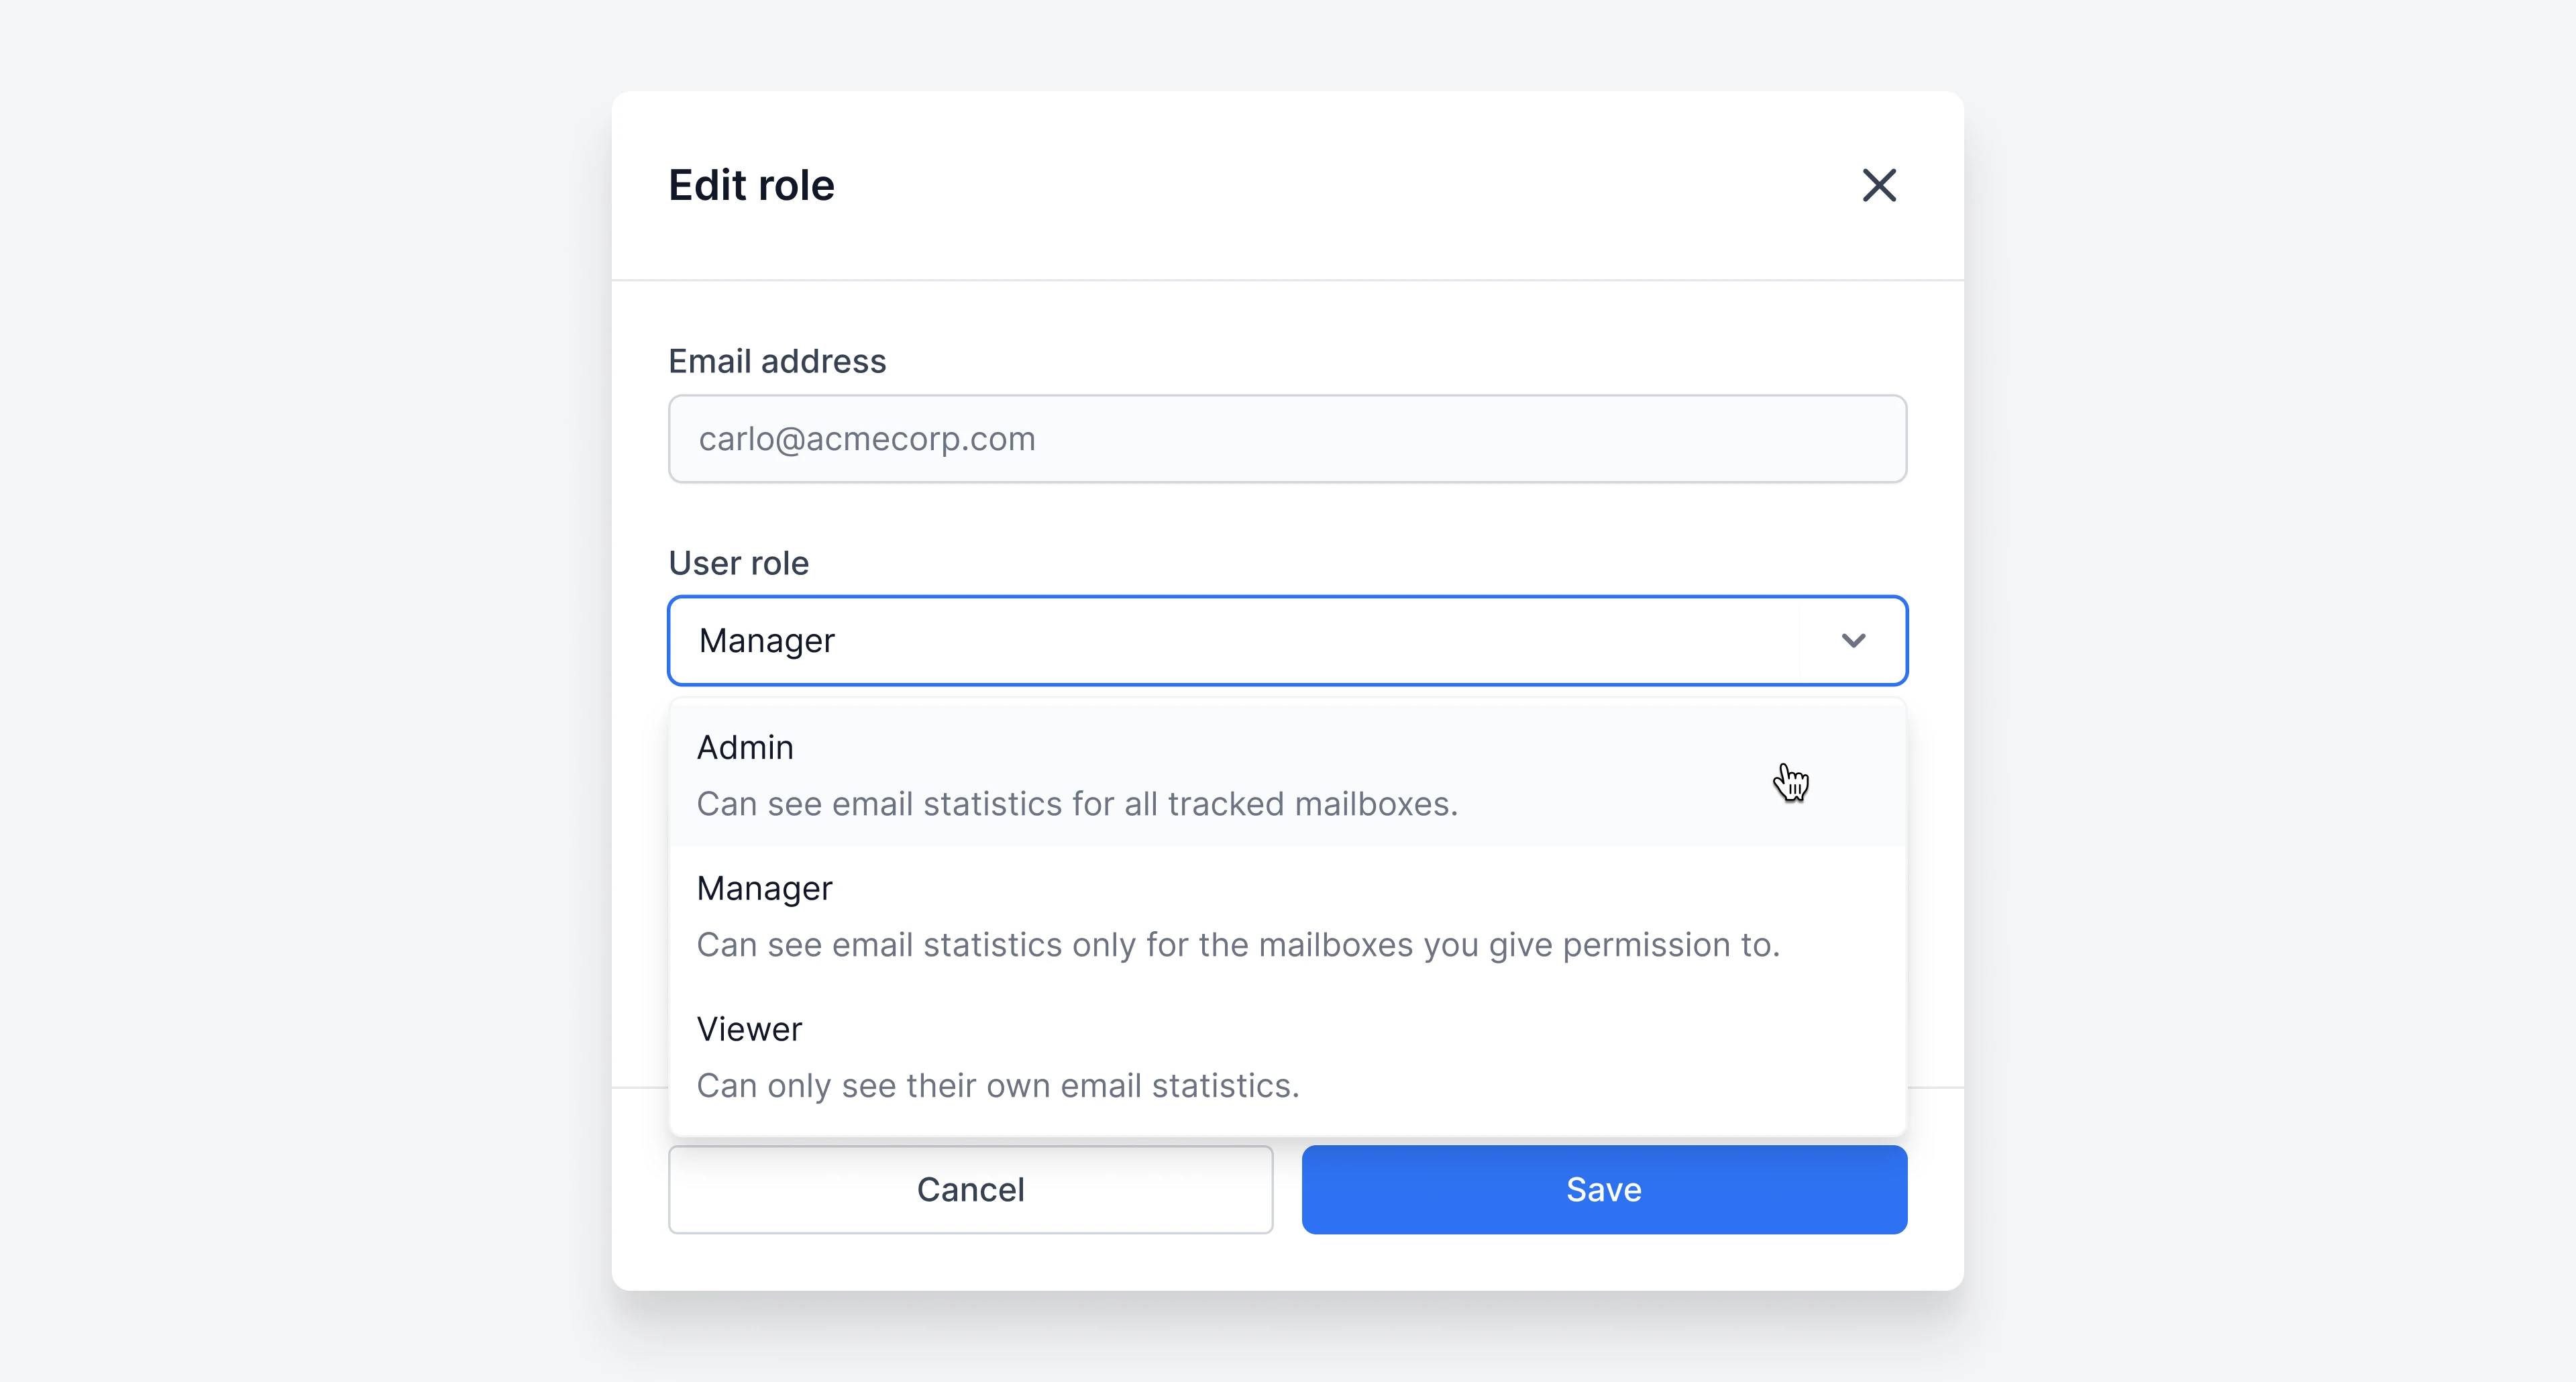
Task: Click Viewer description about own statistics
Action: point(998,1086)
